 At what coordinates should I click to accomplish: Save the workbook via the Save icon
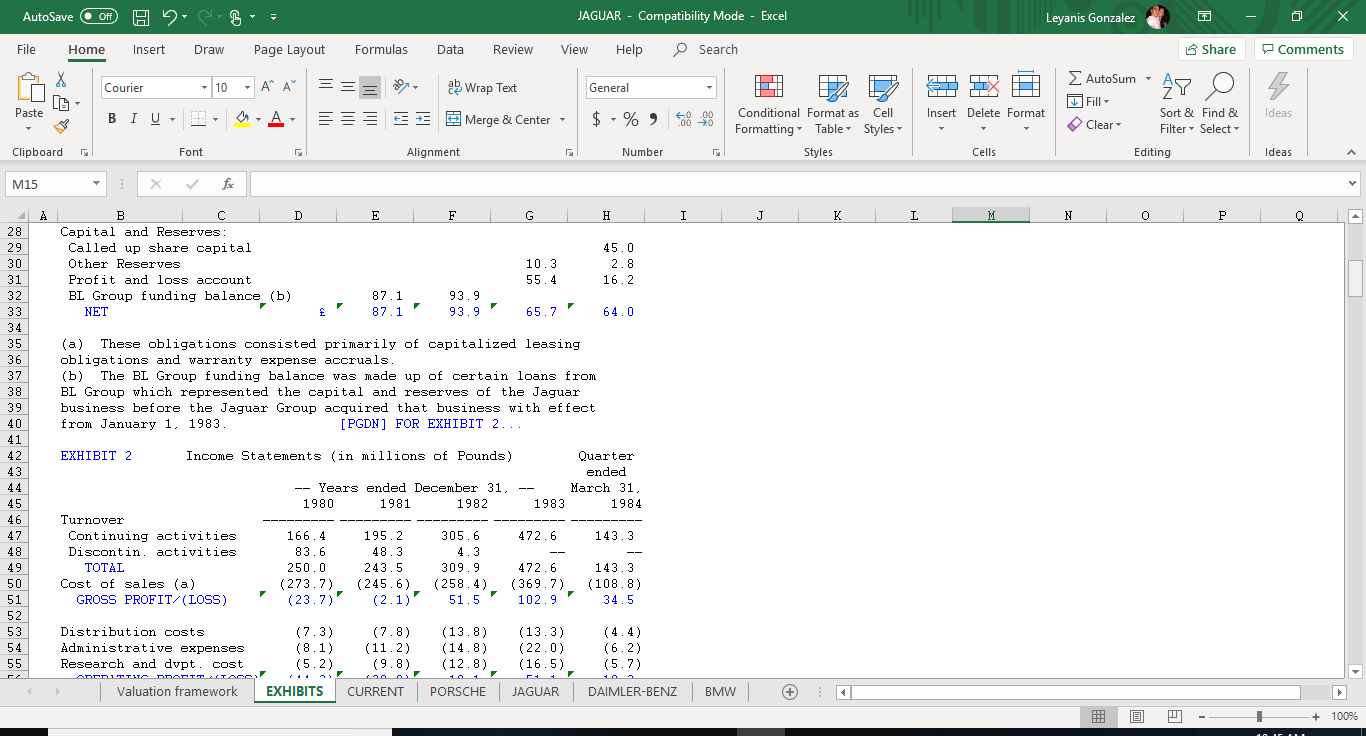click(142, 16)
